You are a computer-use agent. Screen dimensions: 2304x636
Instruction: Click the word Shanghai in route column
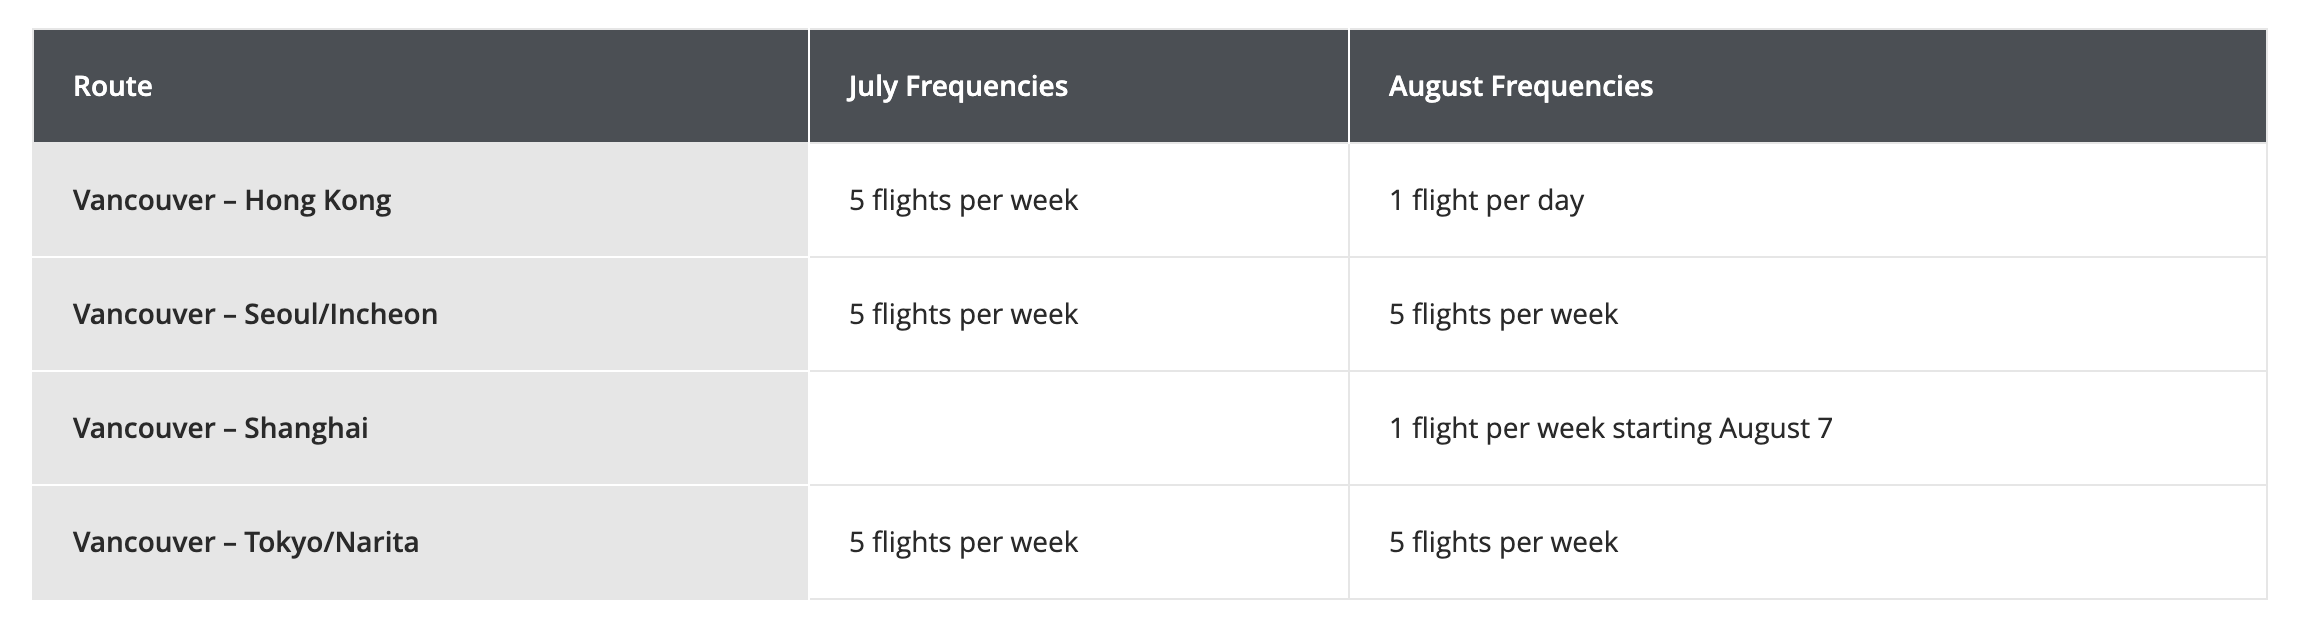point(306,429)
